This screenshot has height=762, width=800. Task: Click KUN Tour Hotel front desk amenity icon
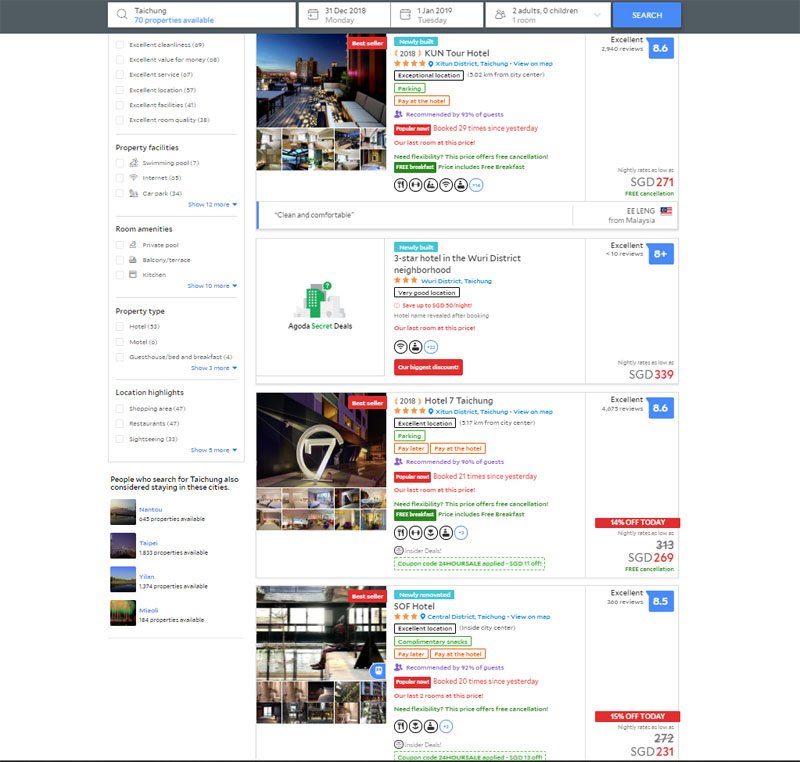click(461, 185)
